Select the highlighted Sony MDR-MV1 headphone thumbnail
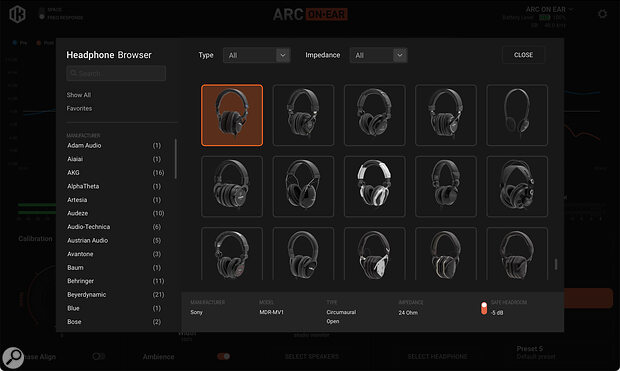The height and width of the screenshot is (371, 620). pyautogui.click(x=232, y=115)
